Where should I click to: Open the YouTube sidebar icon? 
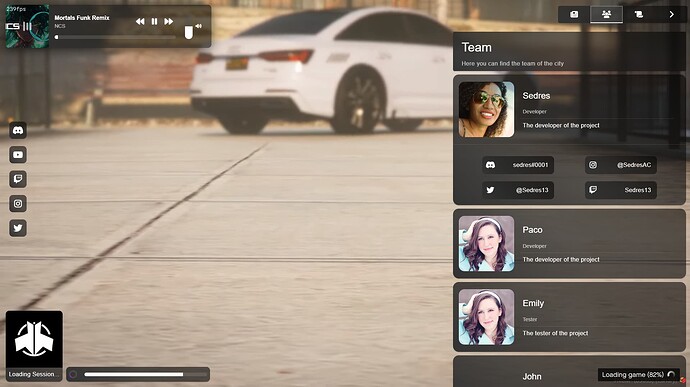[18, 155]
